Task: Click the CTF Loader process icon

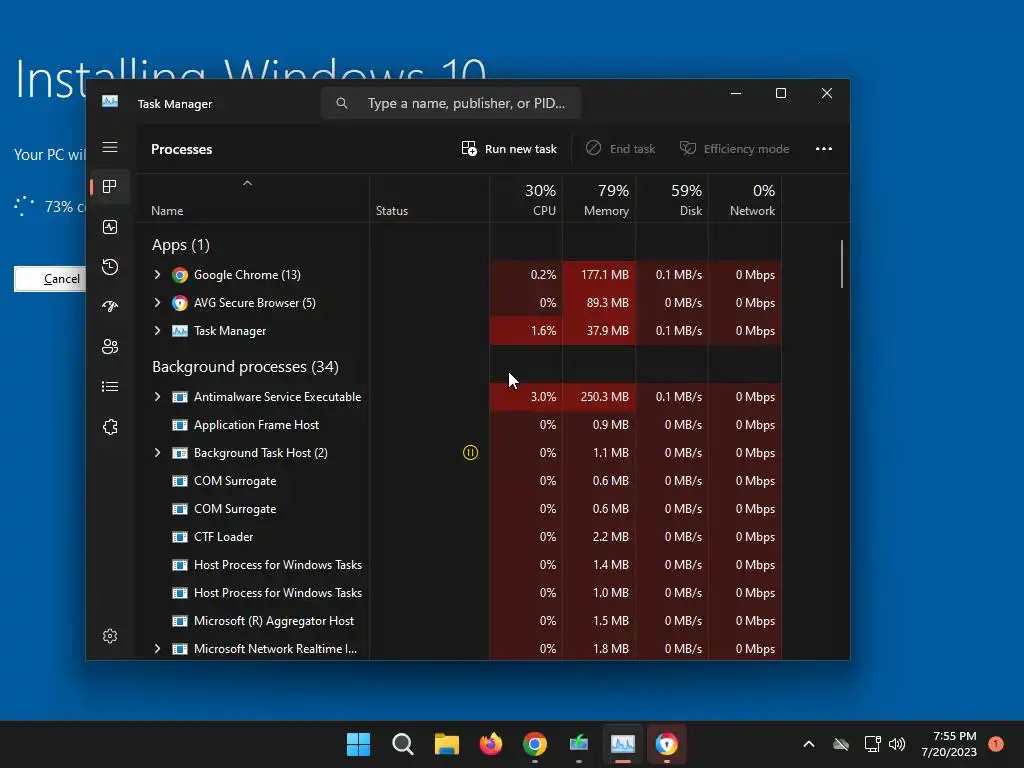Action: [x=180, y=537]
